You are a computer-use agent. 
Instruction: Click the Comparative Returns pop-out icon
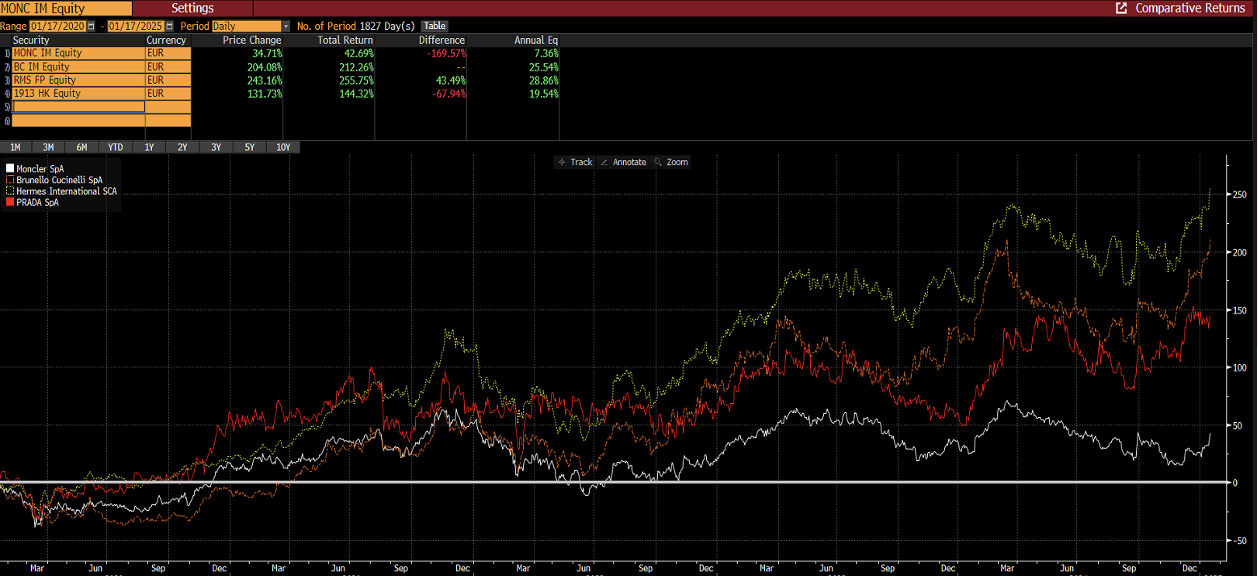[1122, 8]
